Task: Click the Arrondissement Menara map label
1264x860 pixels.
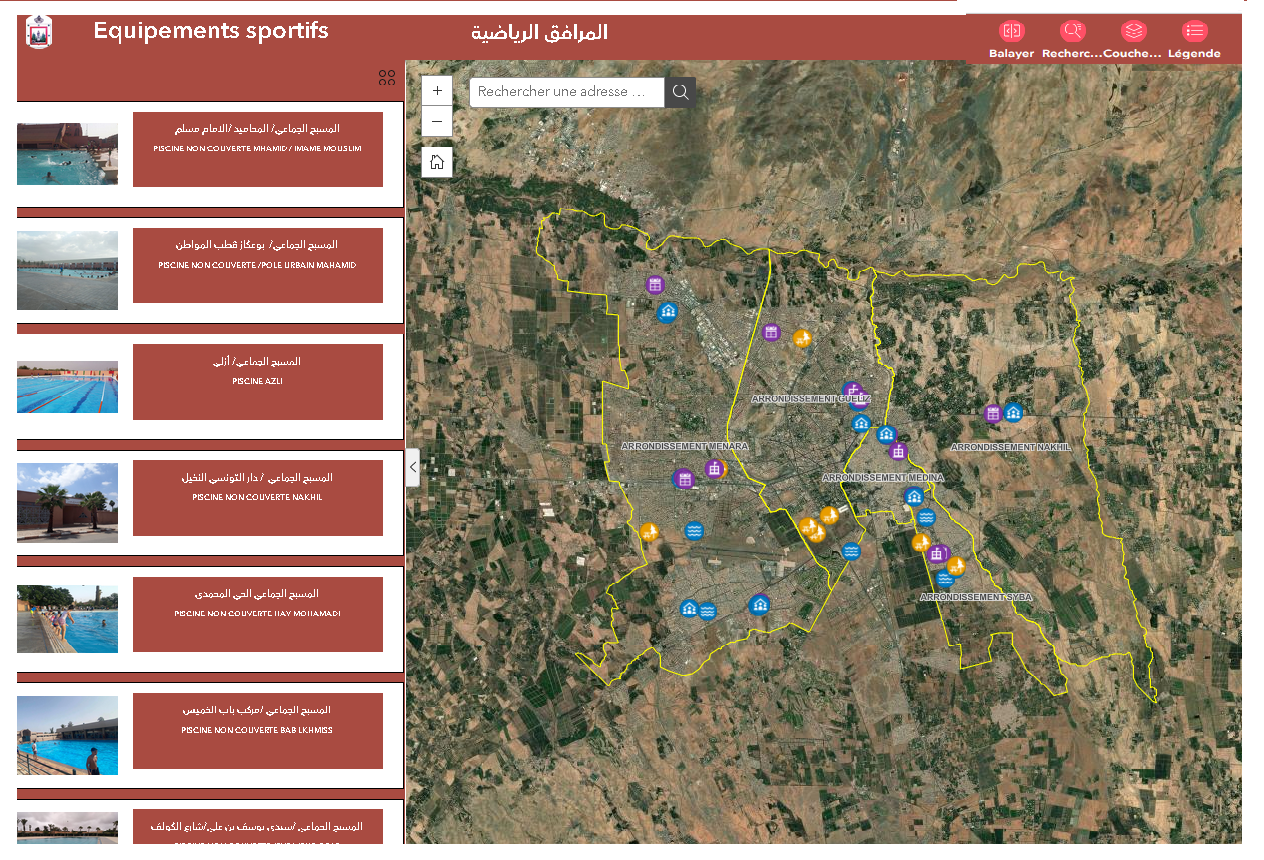Action: [x=684, y=446]
